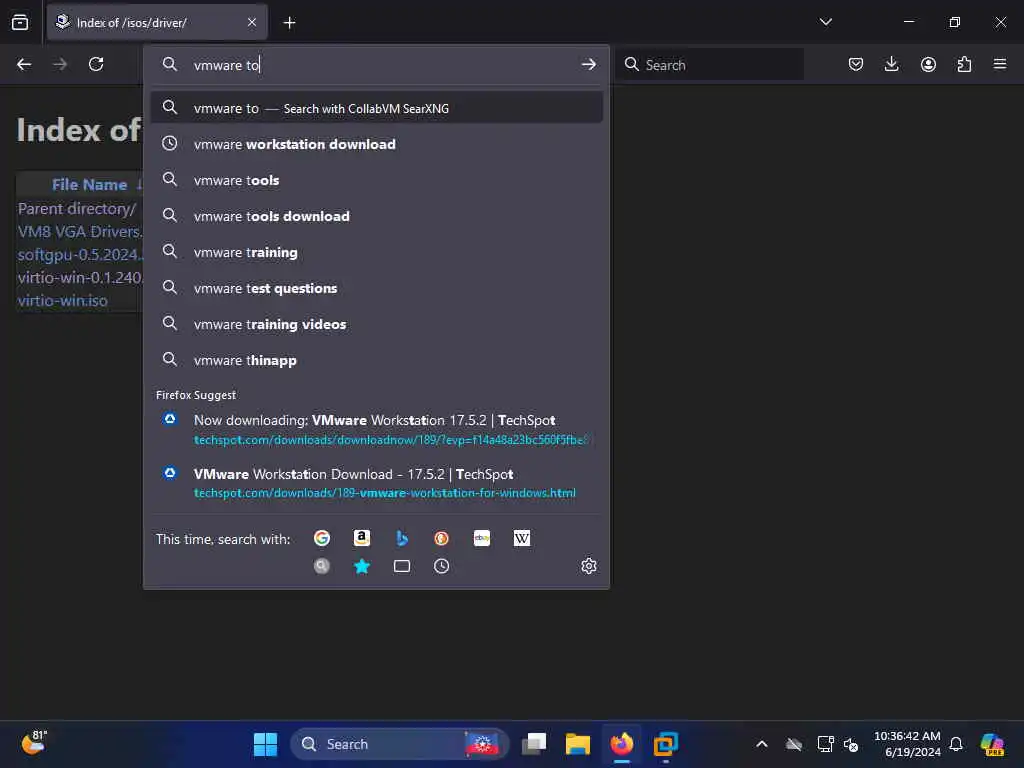The width and height of the screenshot is (1024, 768).
Task: Search this time with eBay
Action: [x=482, y=538]
